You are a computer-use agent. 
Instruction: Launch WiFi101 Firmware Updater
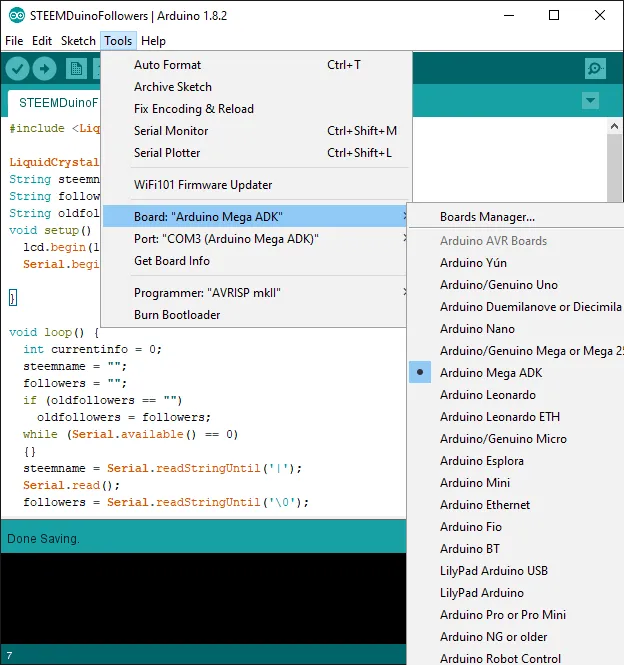(x=256, y=185)
